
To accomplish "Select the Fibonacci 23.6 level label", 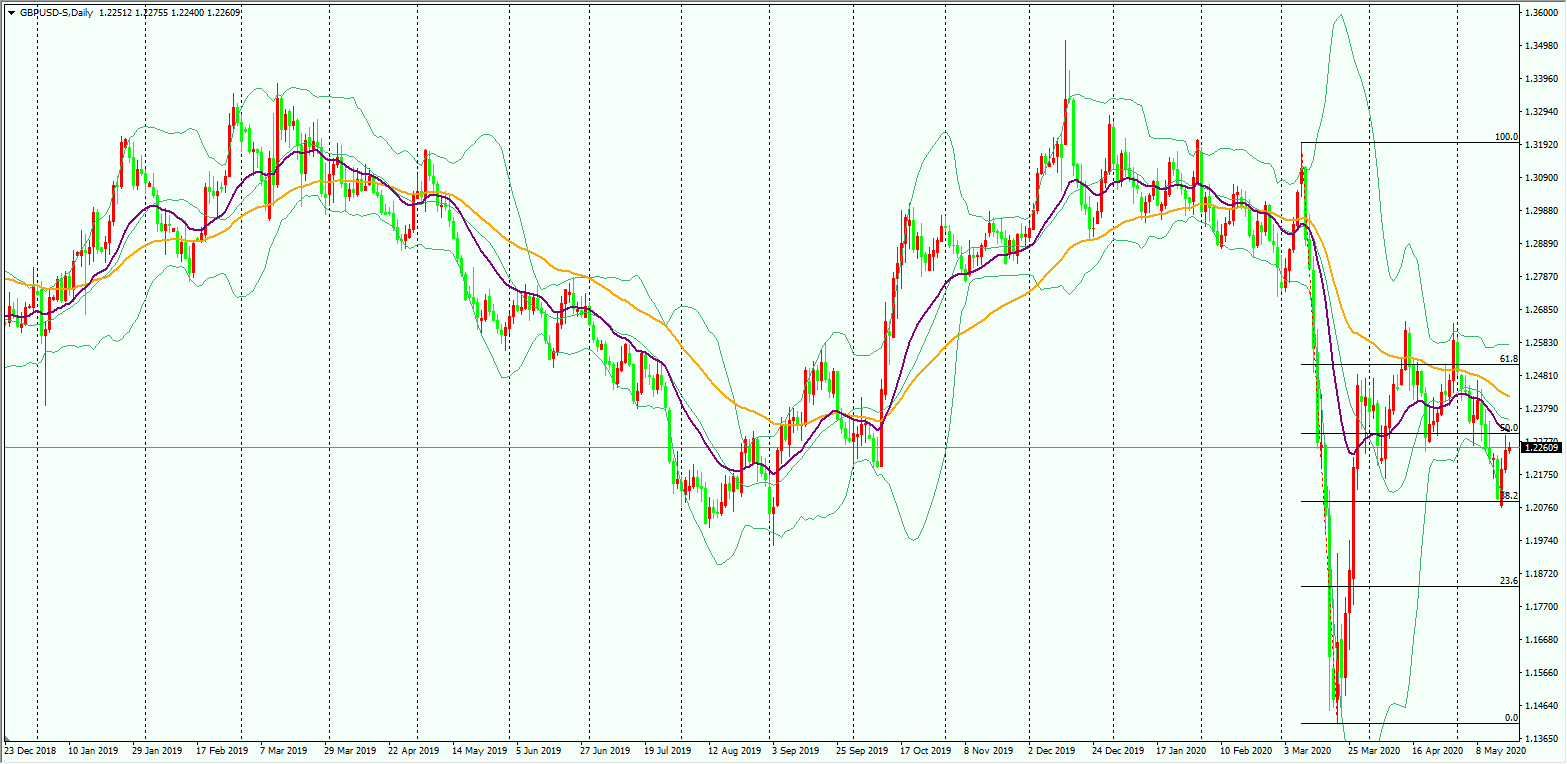I will [x=1509, y=581].
